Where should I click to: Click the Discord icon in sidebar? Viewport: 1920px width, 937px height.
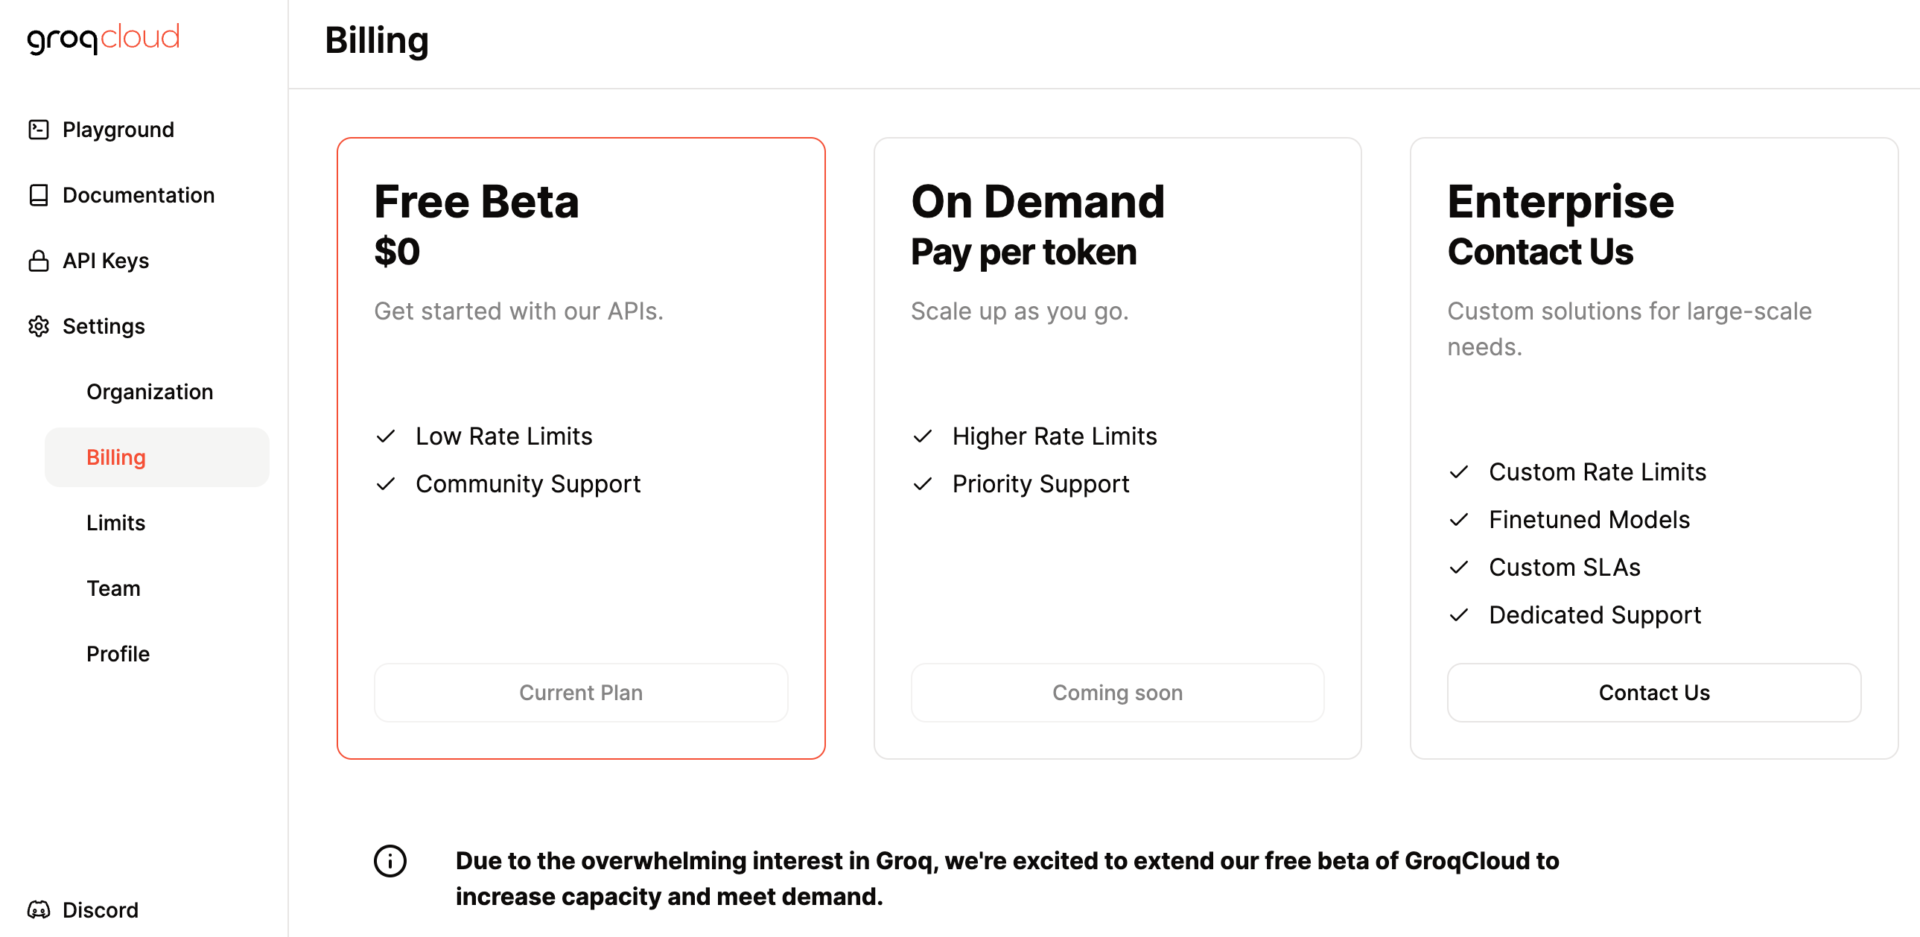[39, 910]
